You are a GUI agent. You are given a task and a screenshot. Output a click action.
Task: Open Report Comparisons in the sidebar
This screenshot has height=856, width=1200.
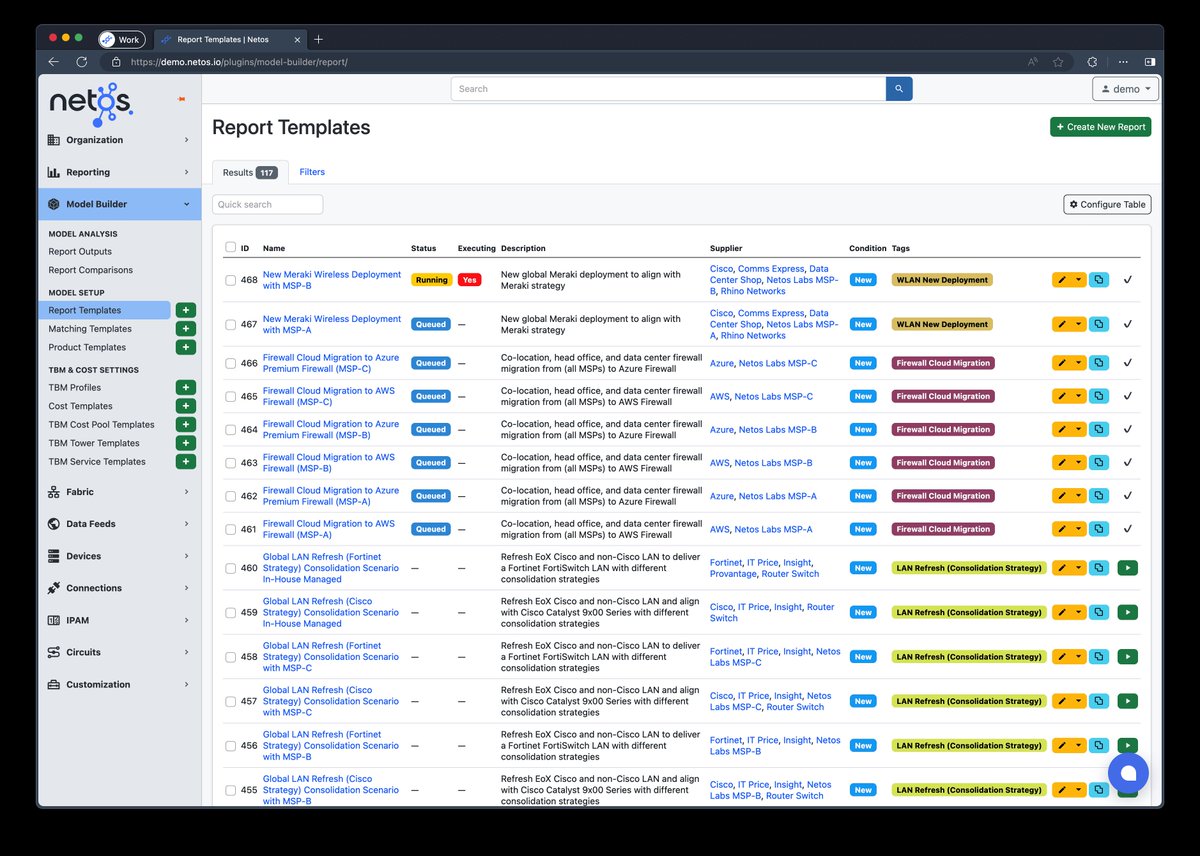(90, 270)
